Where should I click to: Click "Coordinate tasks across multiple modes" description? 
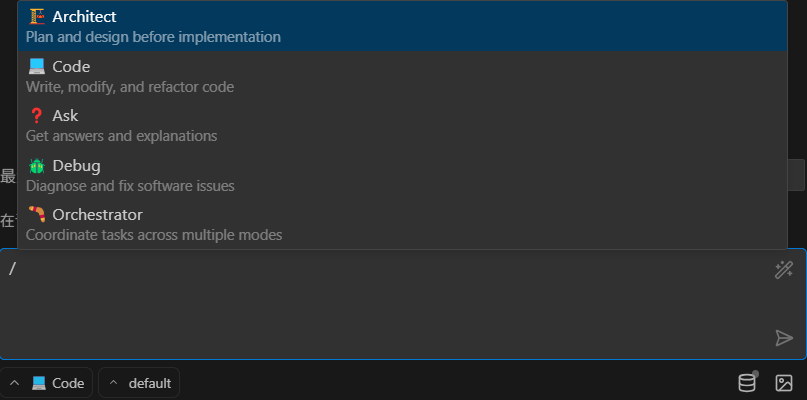pyautogui.click(x=154, y=235)
